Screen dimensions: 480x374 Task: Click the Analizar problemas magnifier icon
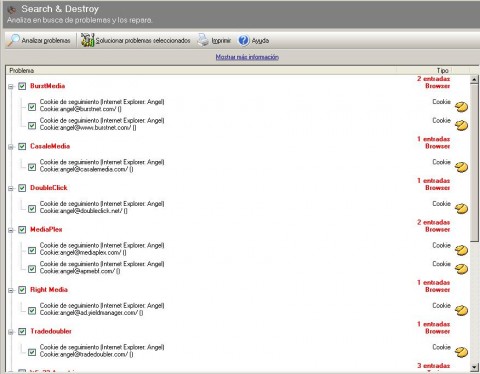(x=14, y=40)
